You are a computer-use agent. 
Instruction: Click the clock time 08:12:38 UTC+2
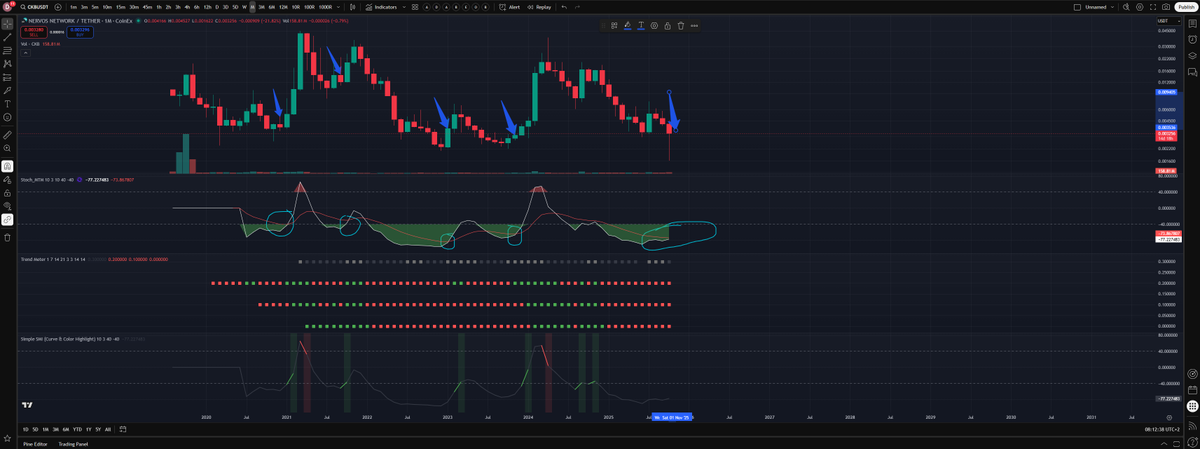[1162, 429]
